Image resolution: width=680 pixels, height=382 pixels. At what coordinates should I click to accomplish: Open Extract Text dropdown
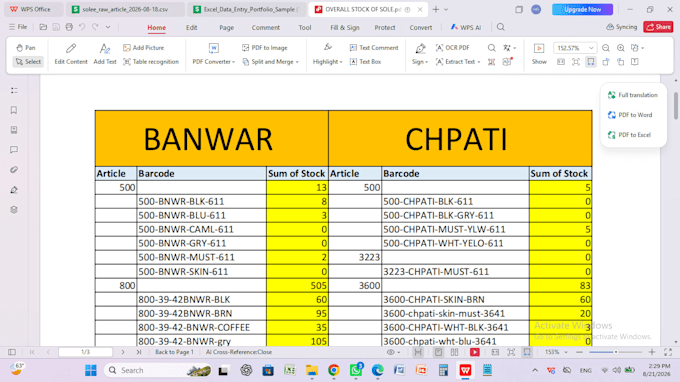pyautogui.click(x=458, y=62)
